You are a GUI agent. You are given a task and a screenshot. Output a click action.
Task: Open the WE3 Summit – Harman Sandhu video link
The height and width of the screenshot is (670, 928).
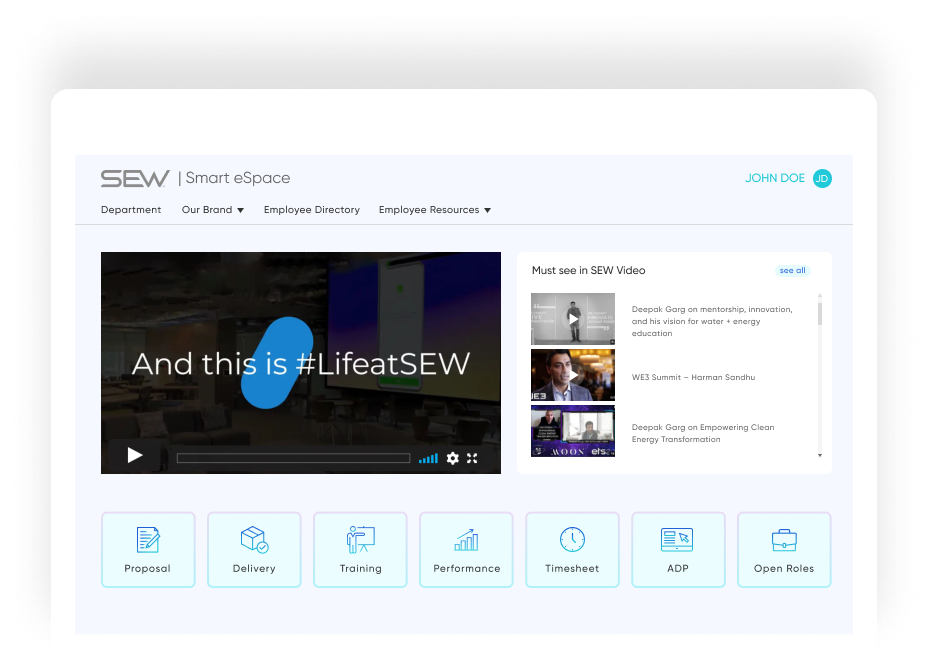(693, 377)
